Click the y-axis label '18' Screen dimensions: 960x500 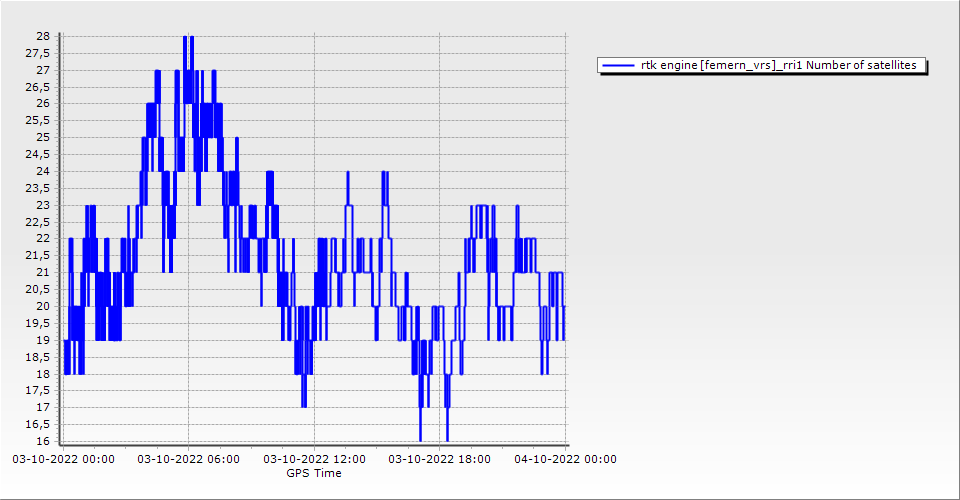coord(43,374)
